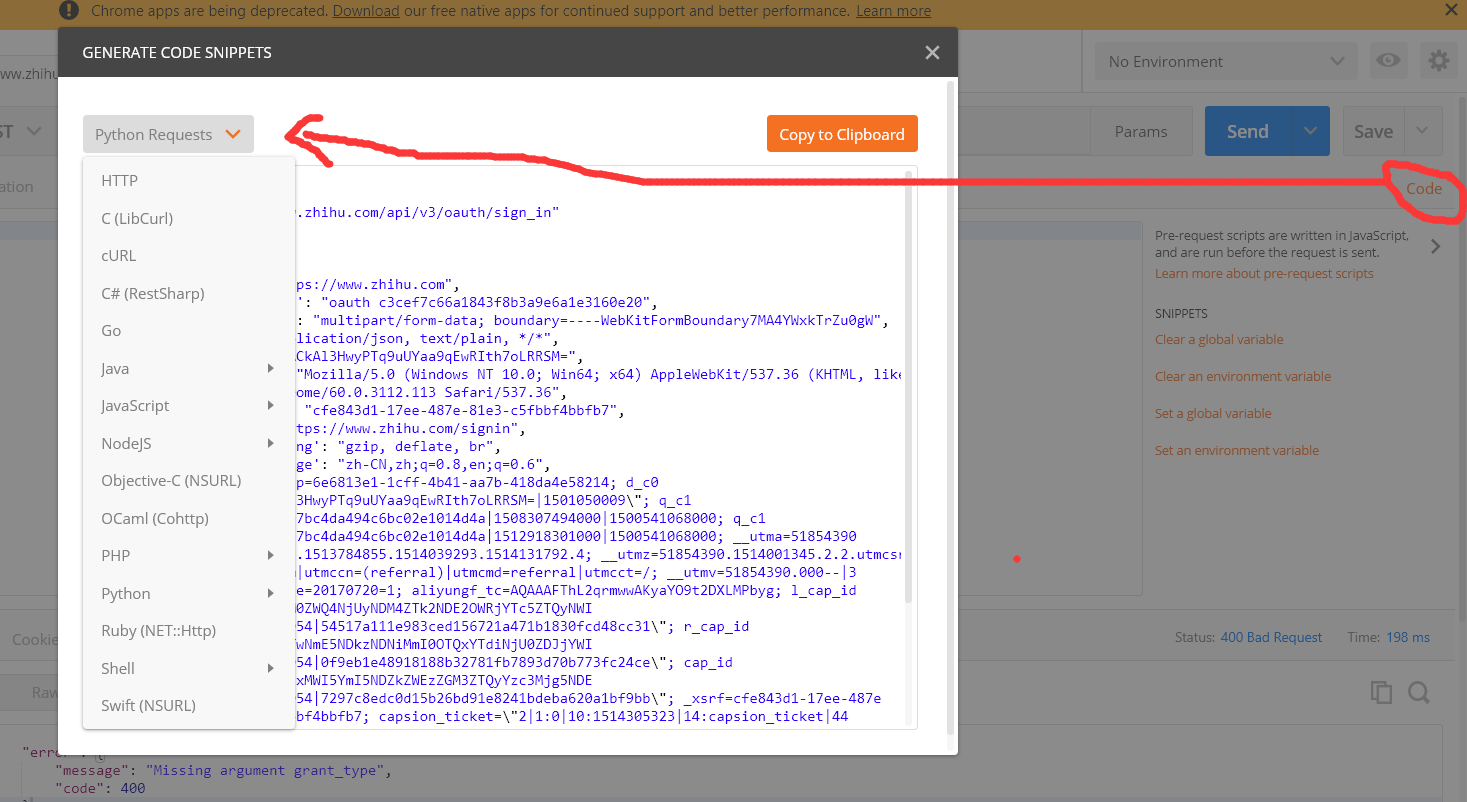Copy the response body icon
This screenshot has height=802, width=1467.
click(1381, 692)
